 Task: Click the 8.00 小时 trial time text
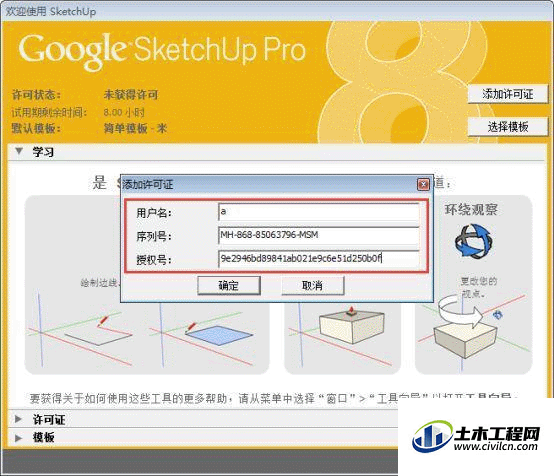(124, 112)
